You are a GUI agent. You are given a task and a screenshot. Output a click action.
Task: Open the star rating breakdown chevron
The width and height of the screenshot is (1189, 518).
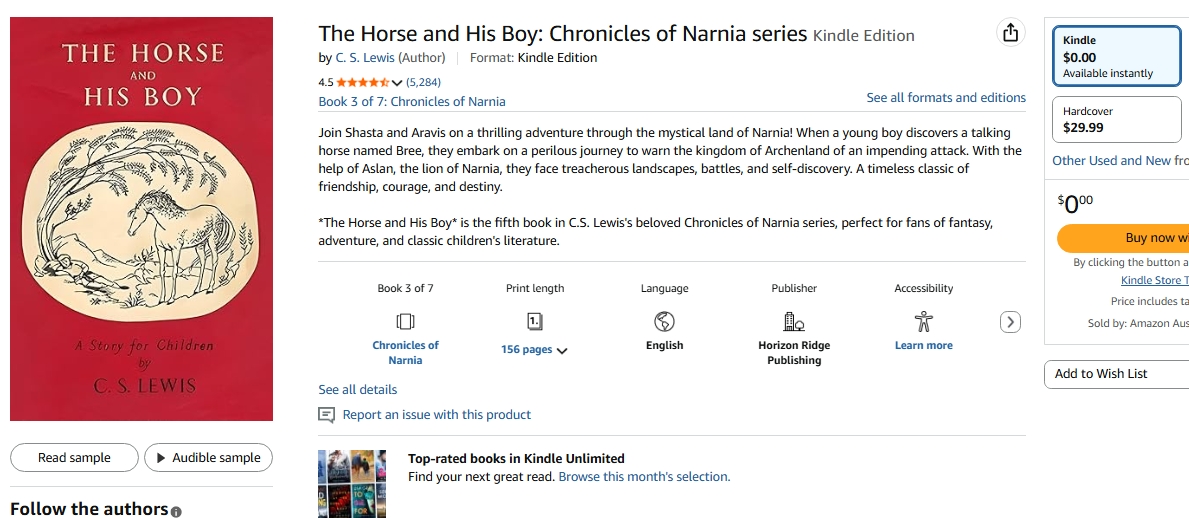tap(397, 83)
